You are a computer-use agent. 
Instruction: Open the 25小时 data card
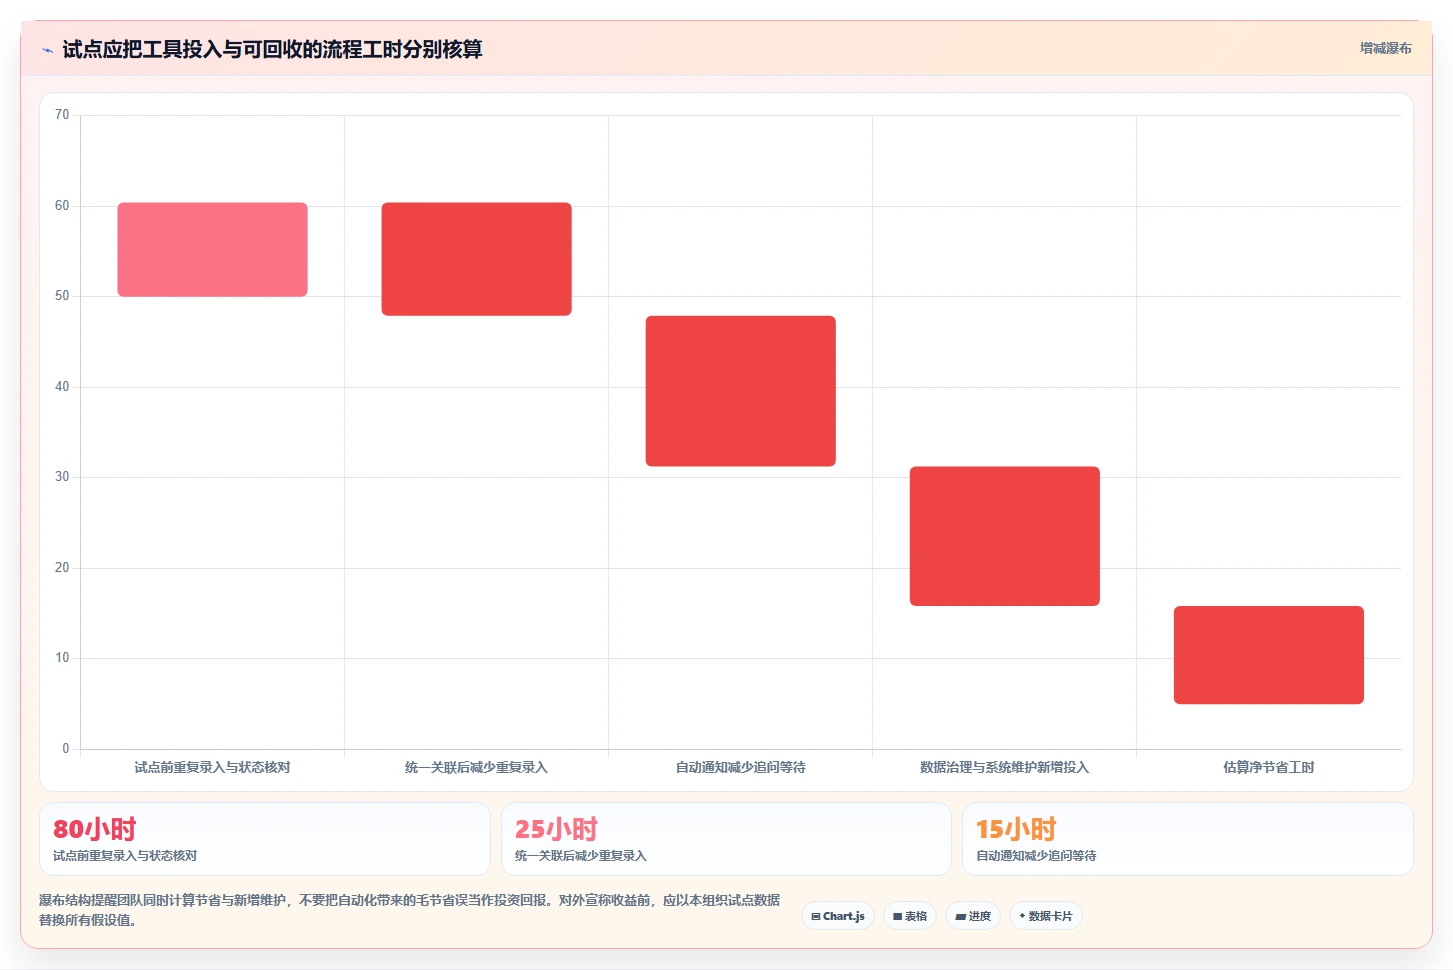pos(726,839)
